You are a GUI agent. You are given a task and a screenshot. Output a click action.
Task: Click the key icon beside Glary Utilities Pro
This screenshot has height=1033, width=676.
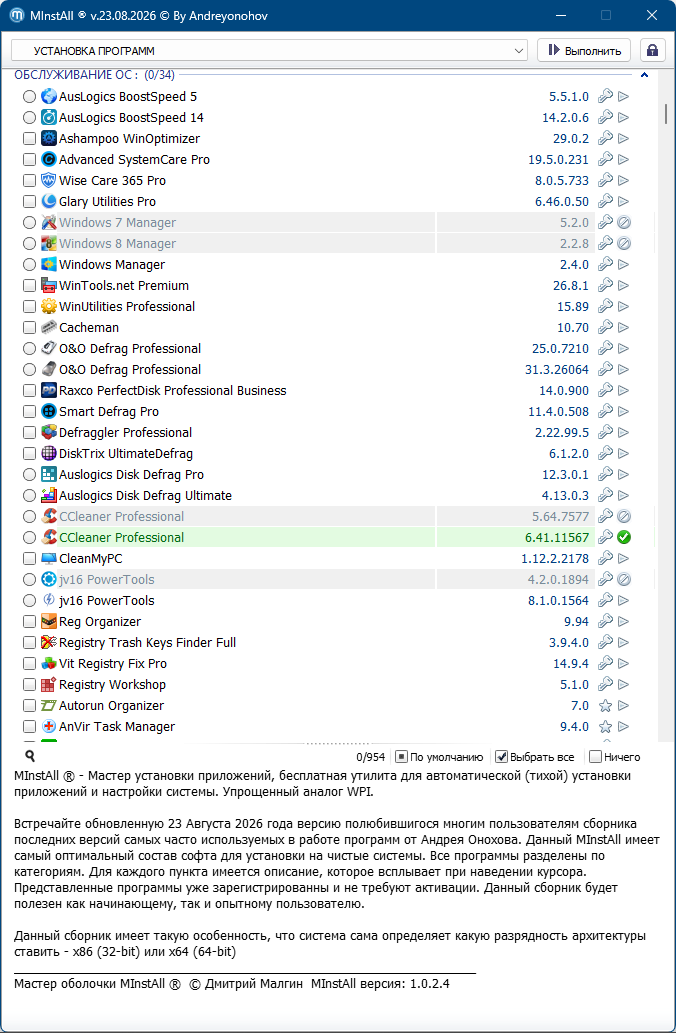click(605, 202)
